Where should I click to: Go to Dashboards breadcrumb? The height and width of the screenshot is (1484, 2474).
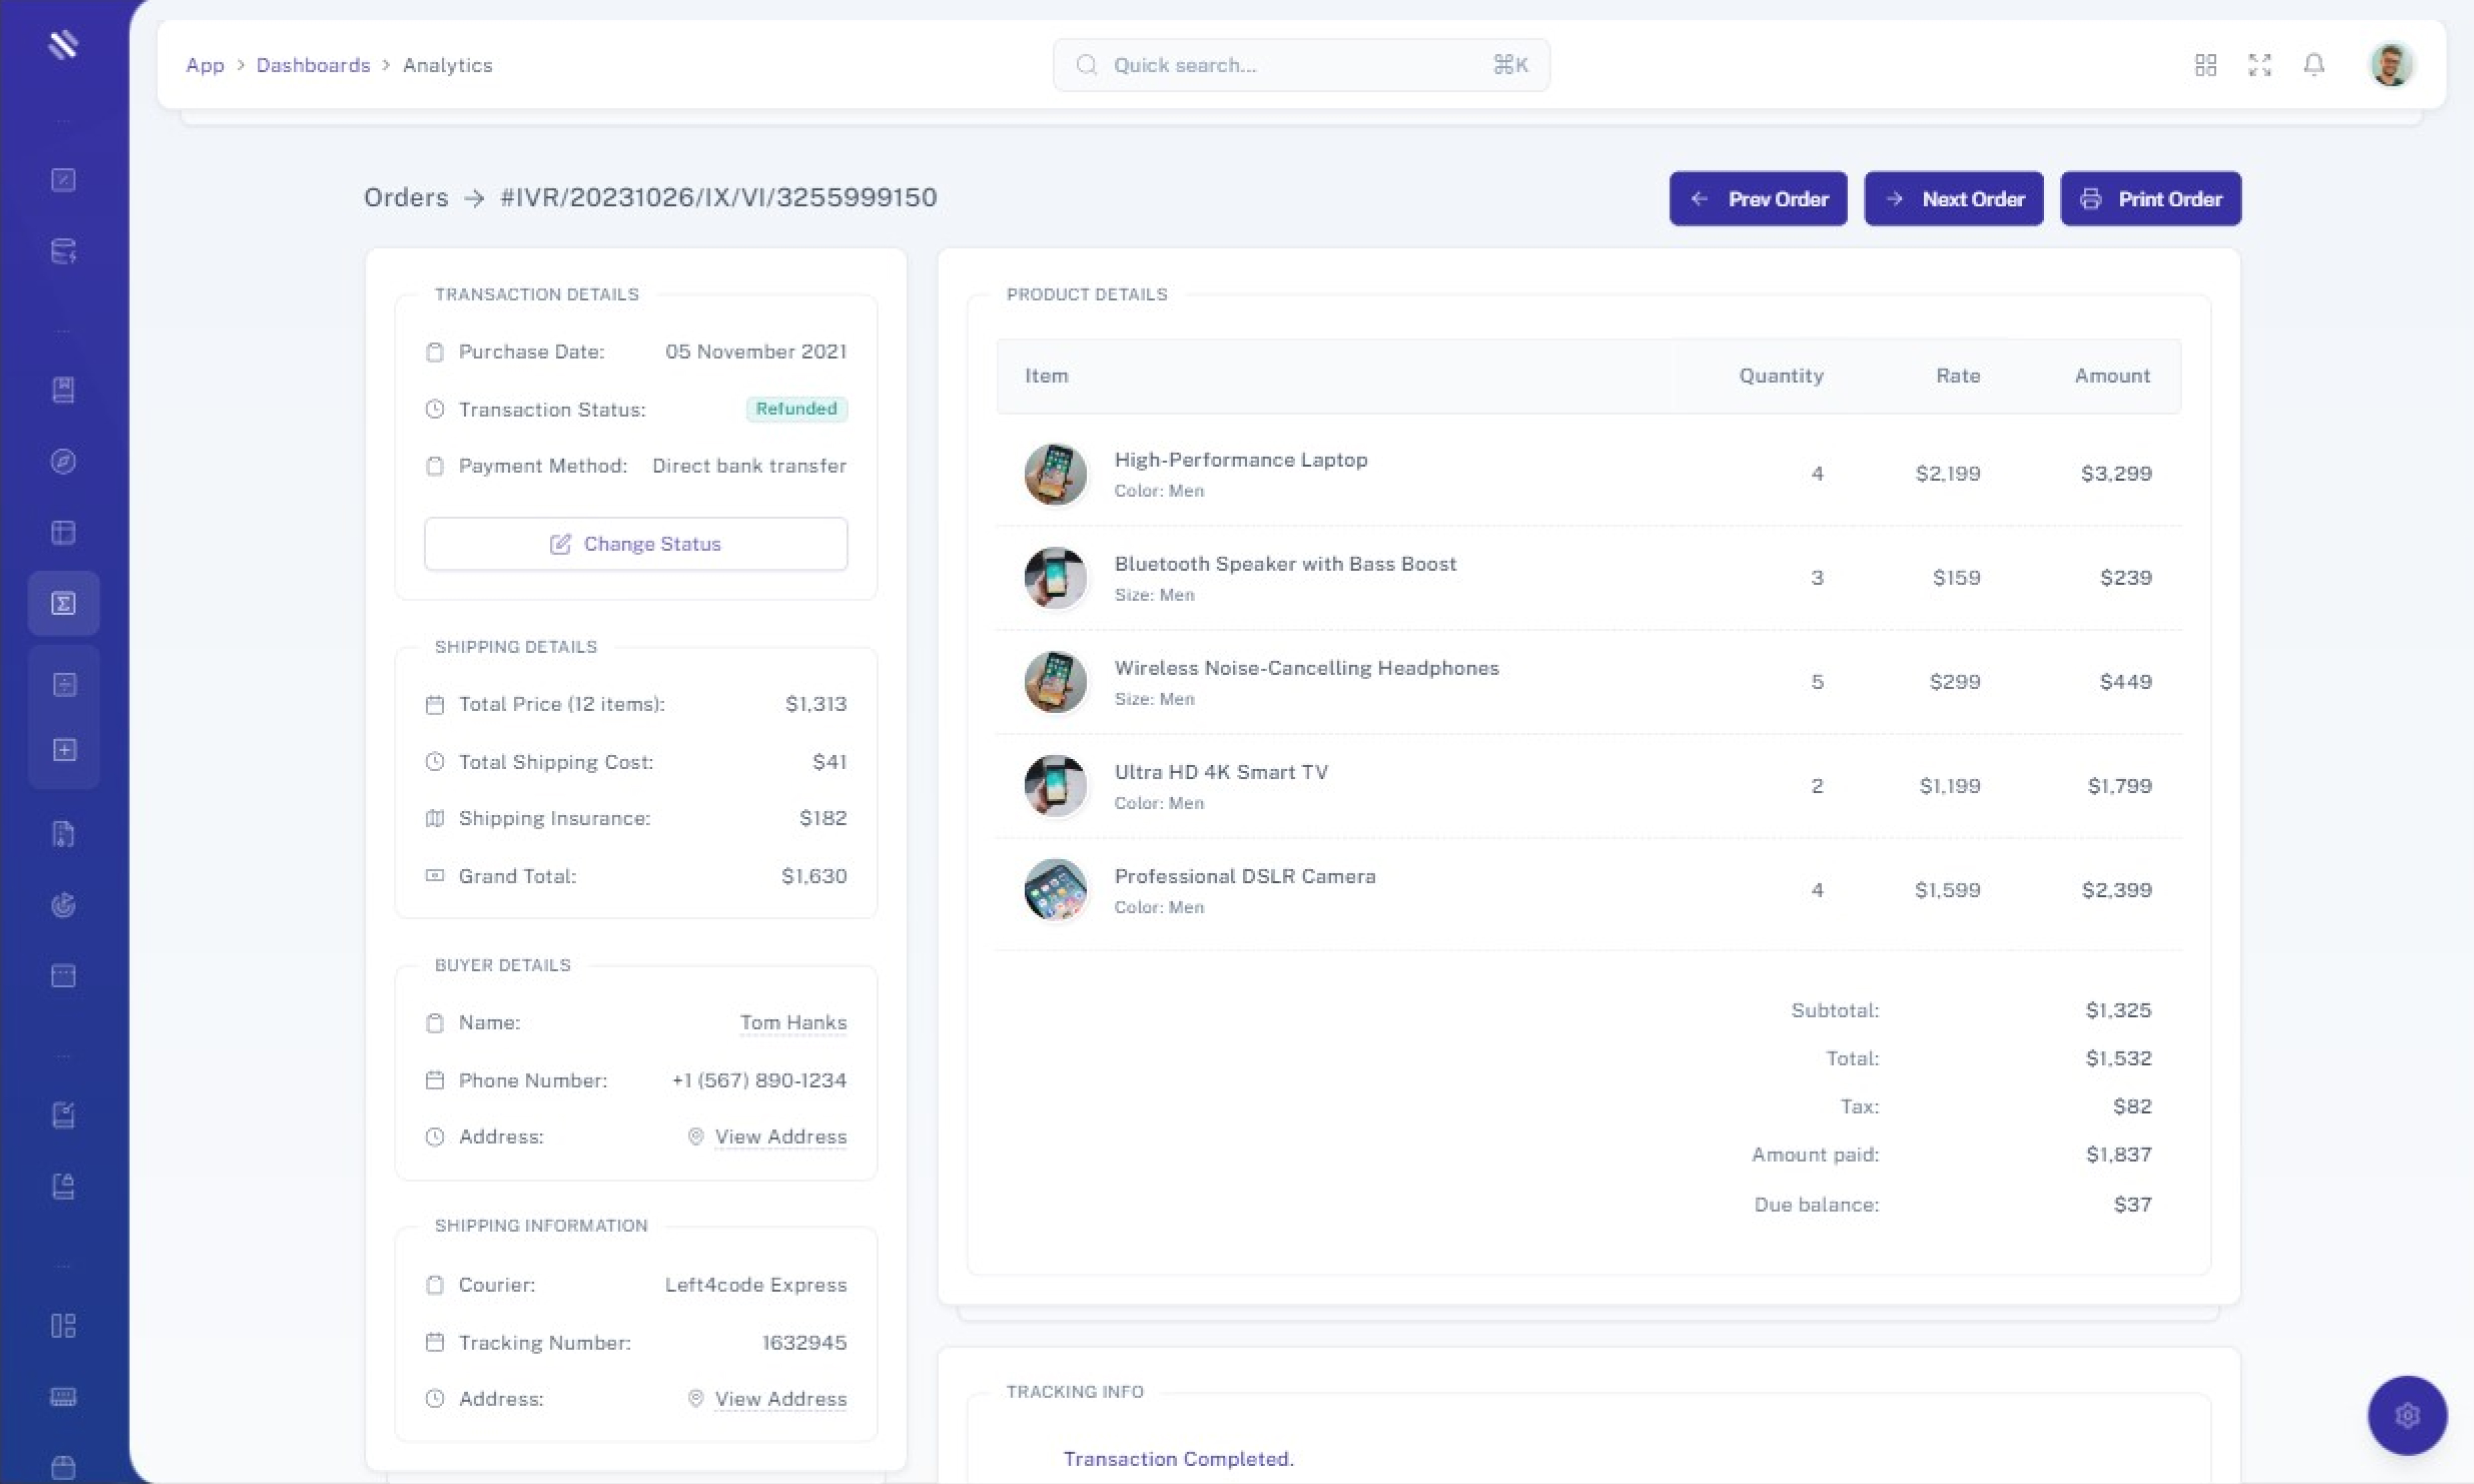click(x=313, y=65)
